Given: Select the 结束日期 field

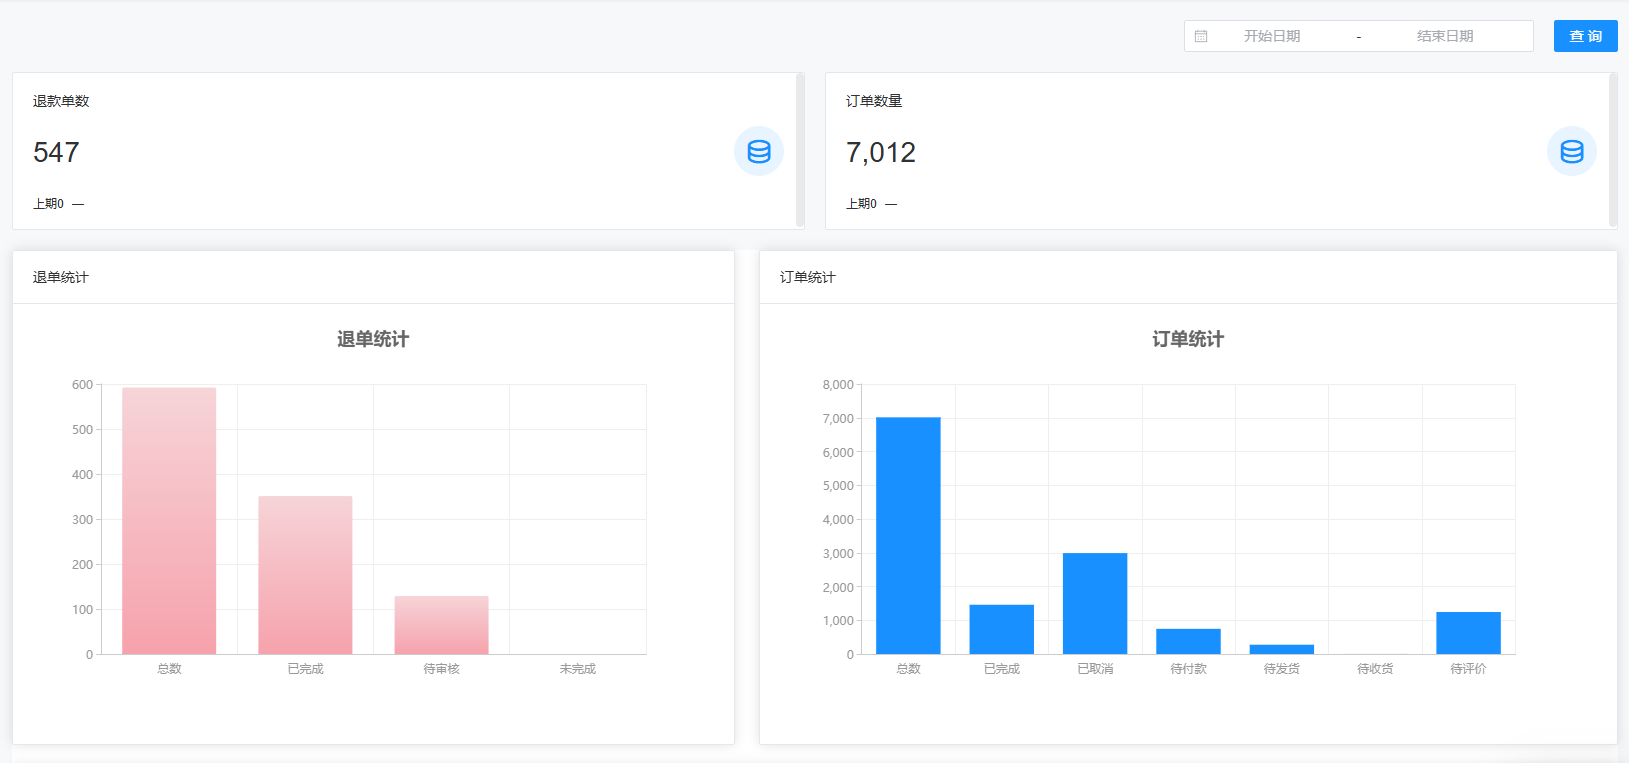Looking at the screenshot, I should [1445, 36].
